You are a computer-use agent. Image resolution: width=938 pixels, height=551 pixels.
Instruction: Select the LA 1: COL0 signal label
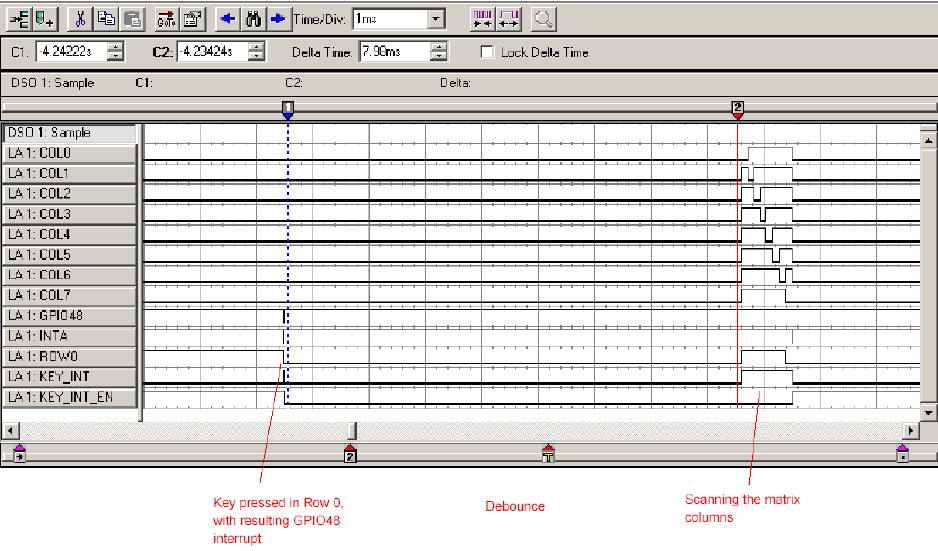point(71,154)
